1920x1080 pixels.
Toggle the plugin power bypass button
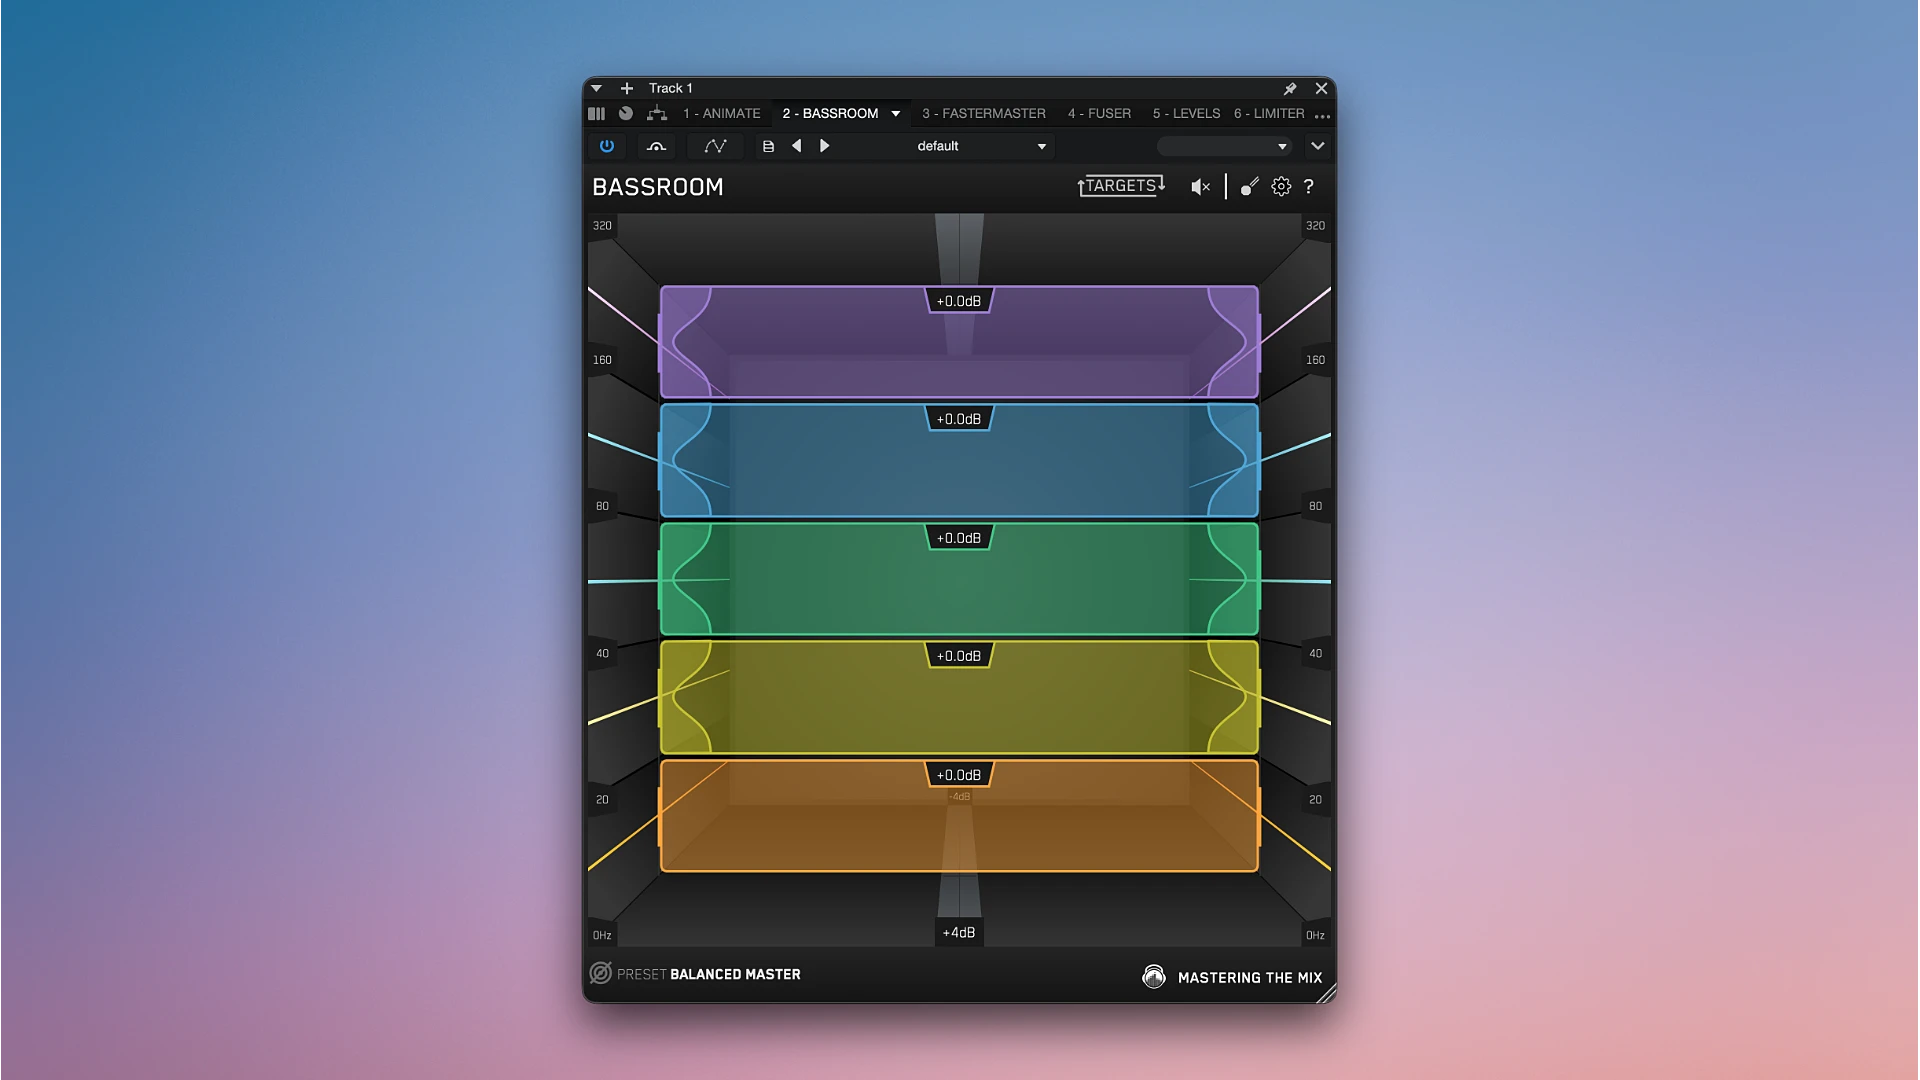coord(607,146)
